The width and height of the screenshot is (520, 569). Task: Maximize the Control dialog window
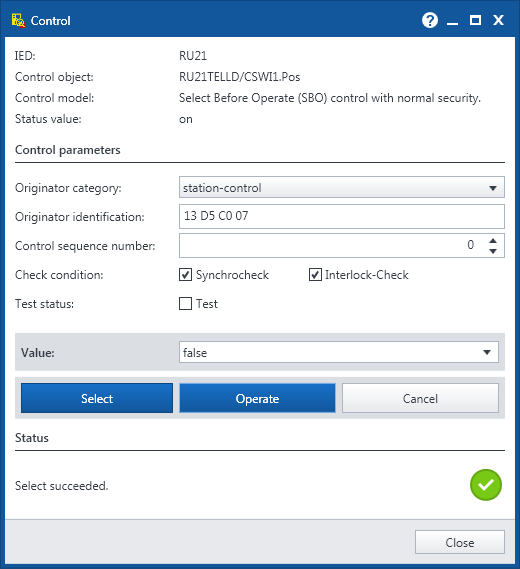[x=475, y=20]
